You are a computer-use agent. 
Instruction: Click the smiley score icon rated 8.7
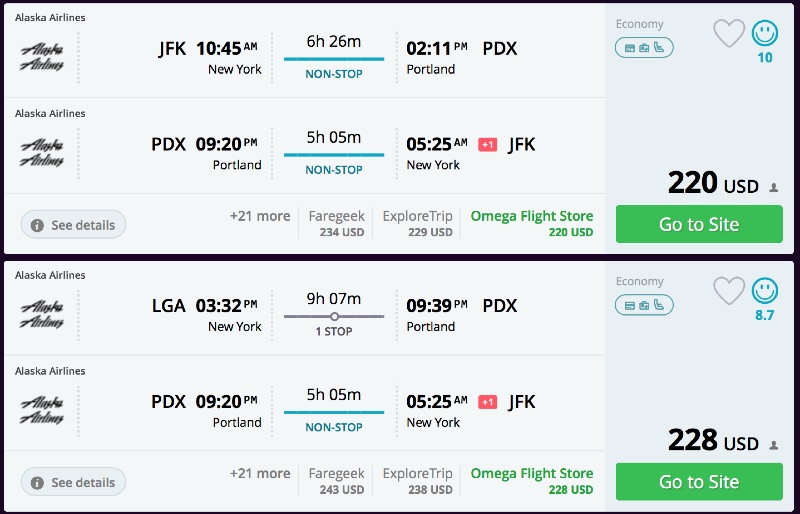pos(765,291)
